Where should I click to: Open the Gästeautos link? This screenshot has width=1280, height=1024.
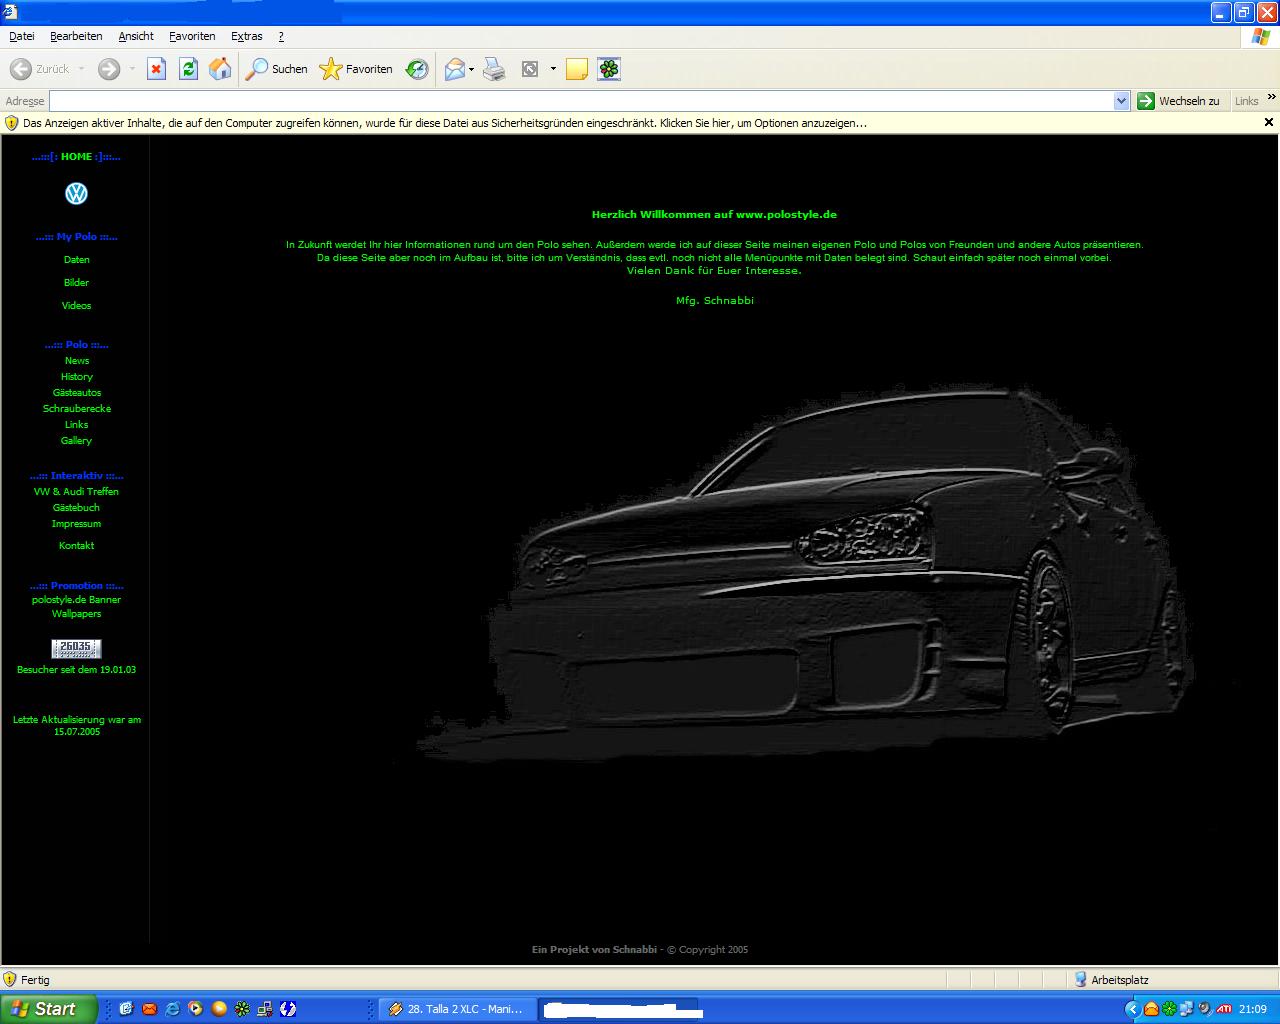pos(77,393)
